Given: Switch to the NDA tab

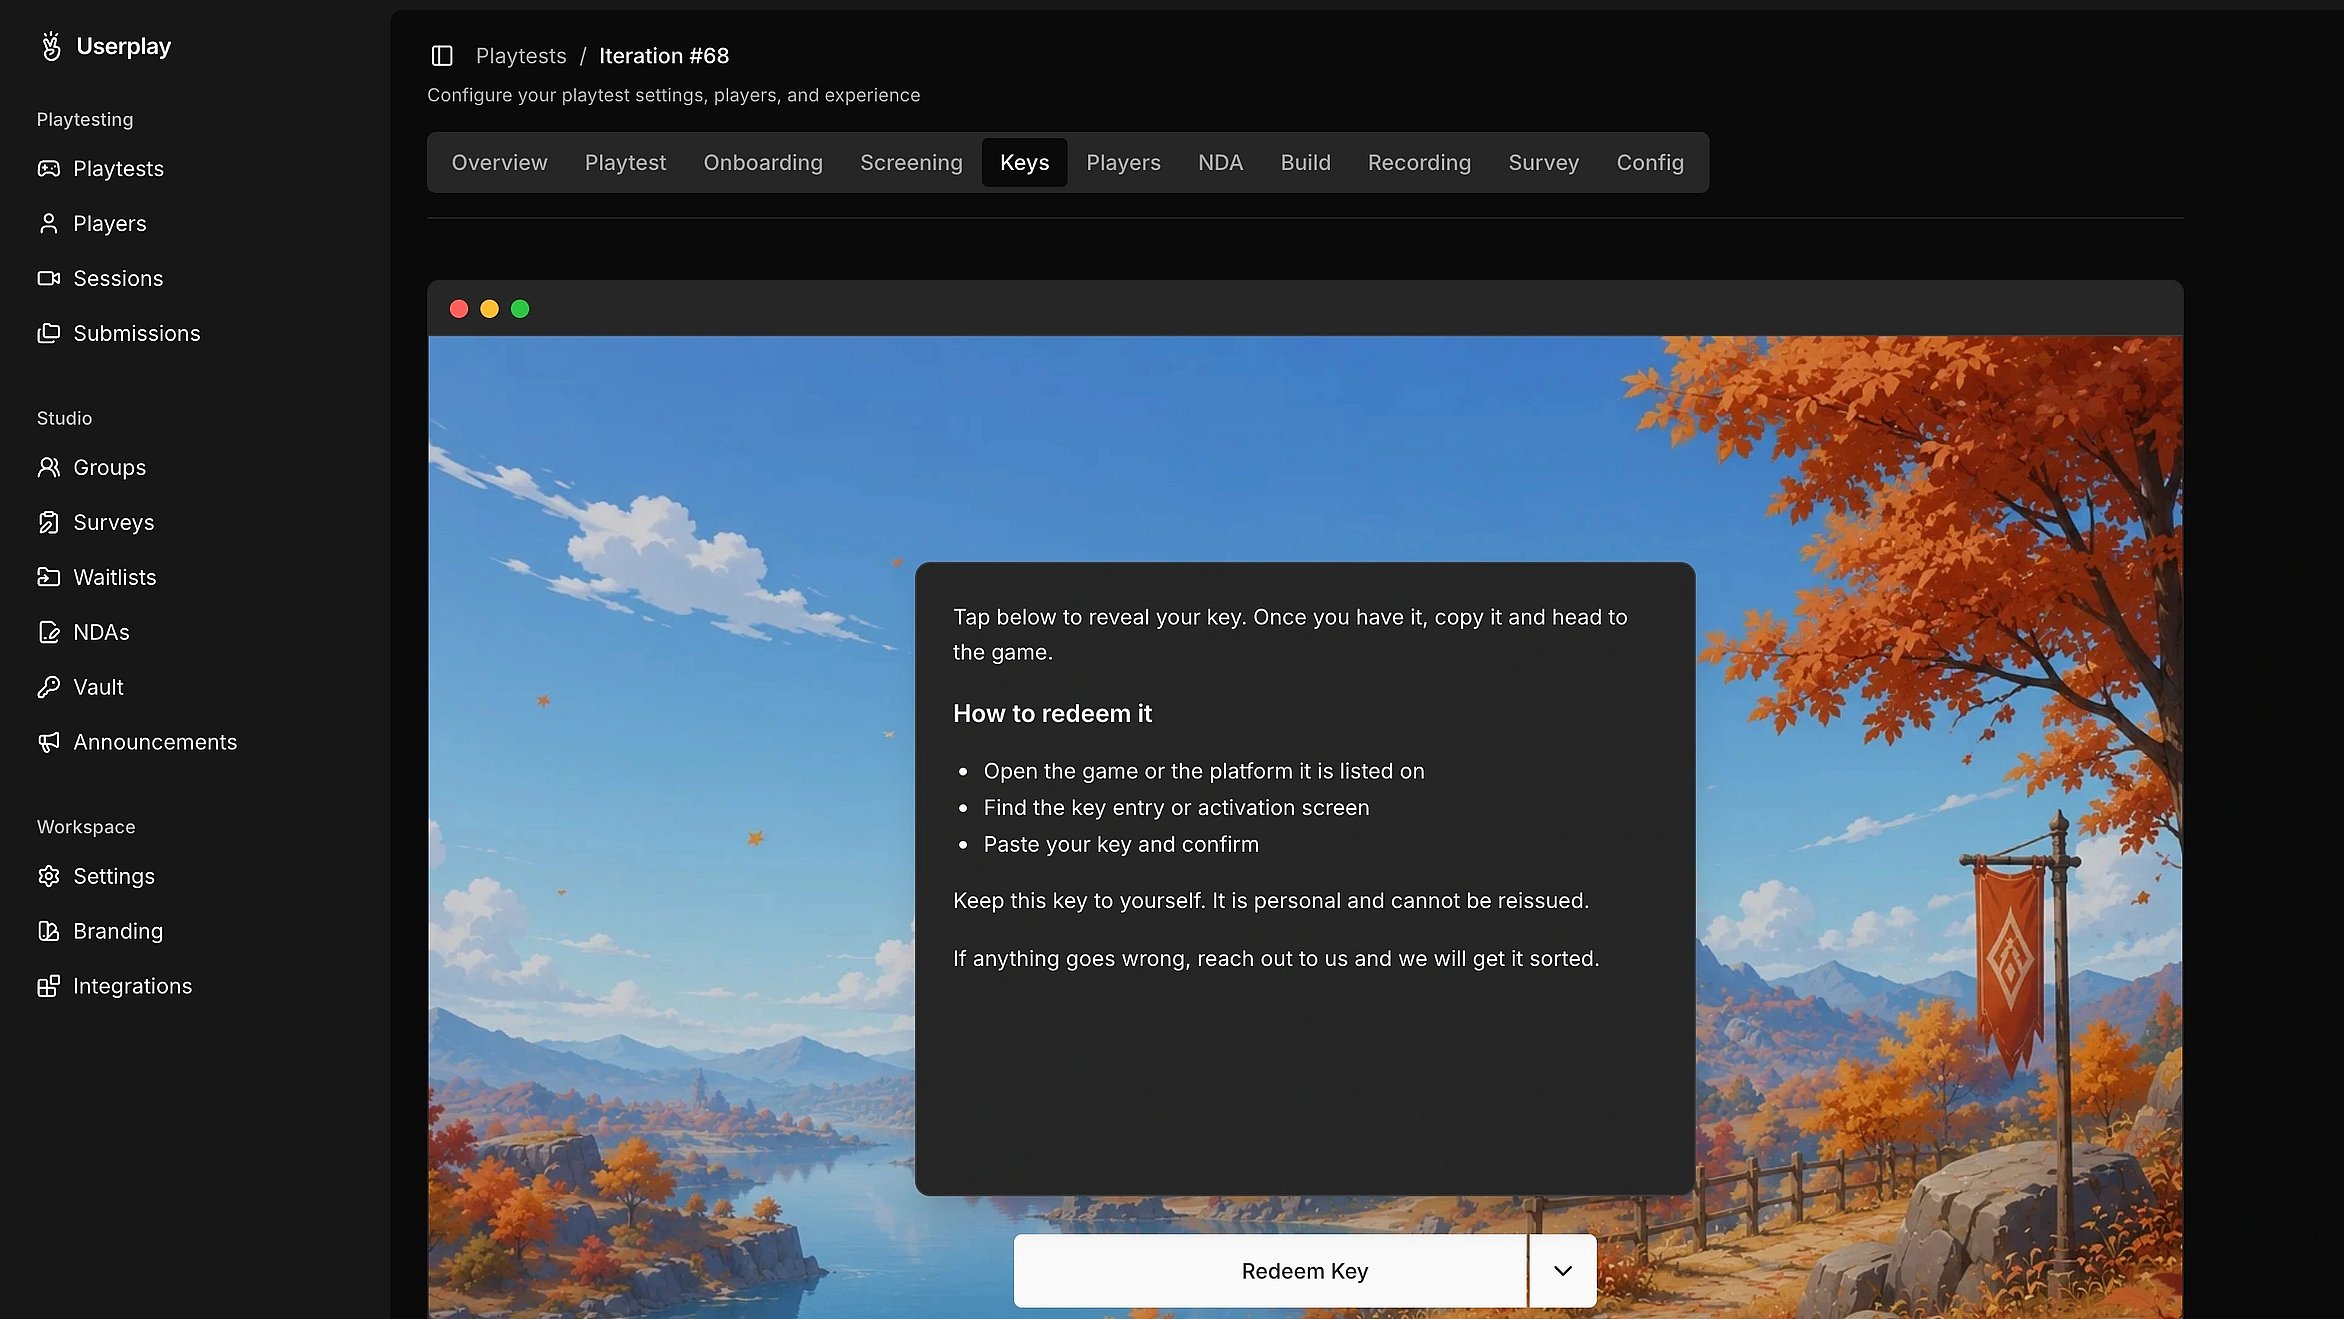Looking at the screenshot, I should [1220, 162].
